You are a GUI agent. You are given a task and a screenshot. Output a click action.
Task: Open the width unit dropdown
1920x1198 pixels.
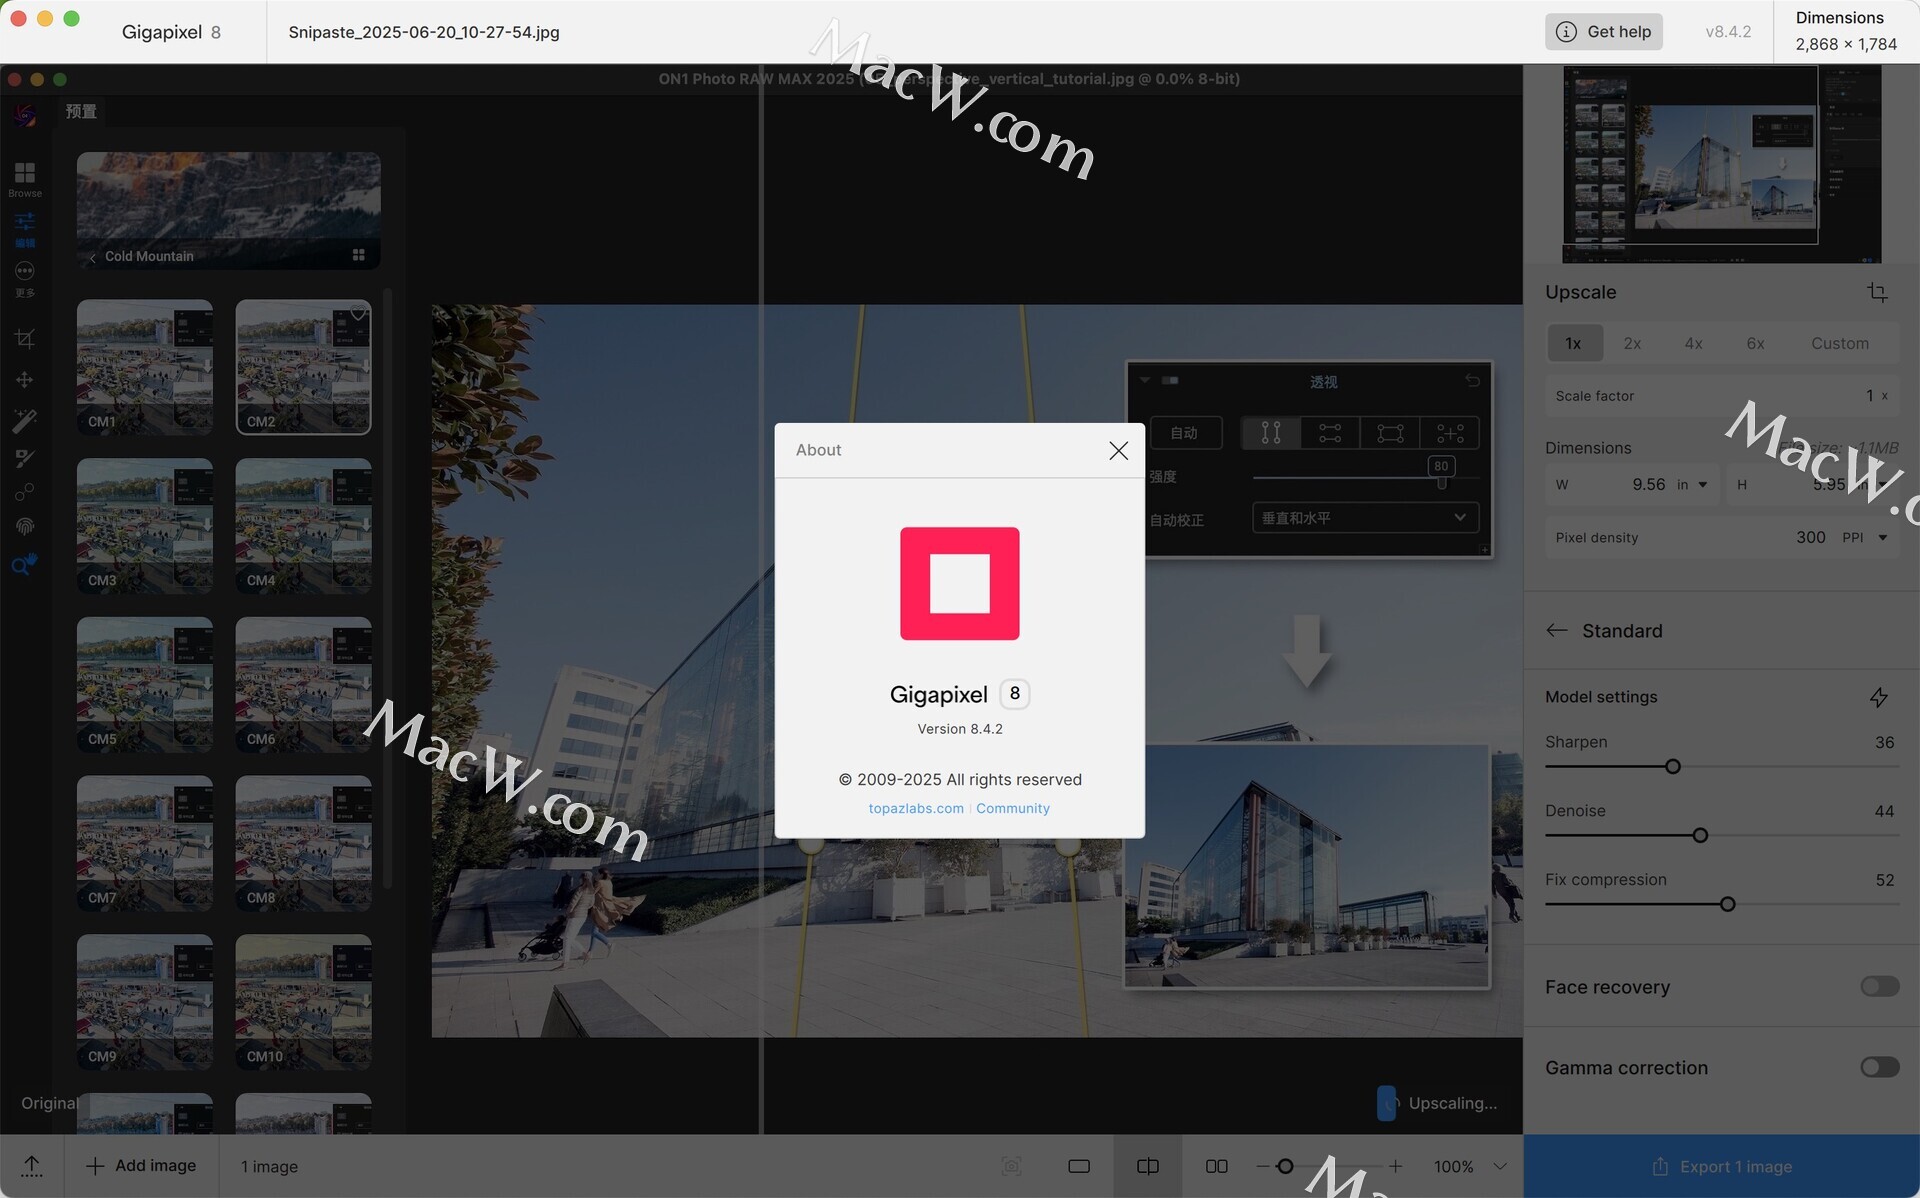(x=1693, y=484)
